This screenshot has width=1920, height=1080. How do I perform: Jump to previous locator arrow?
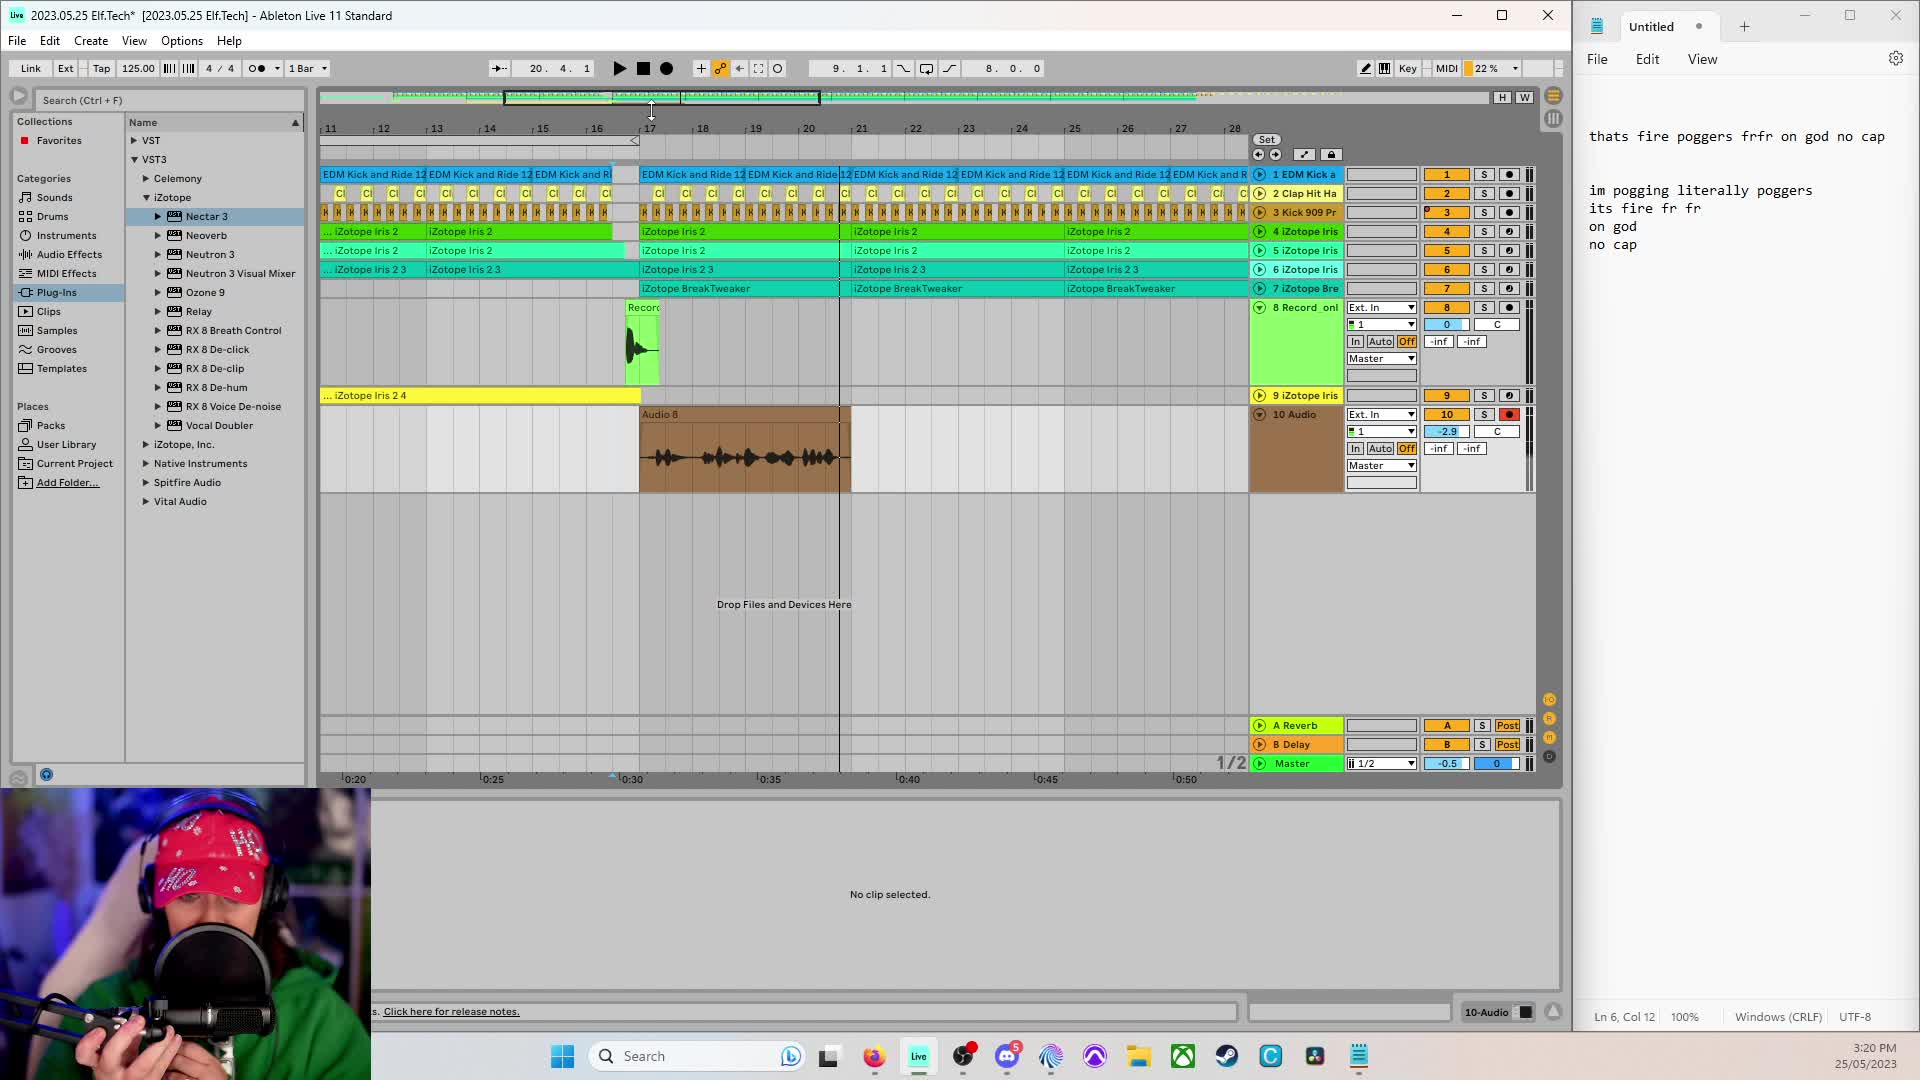(1258, 155)
